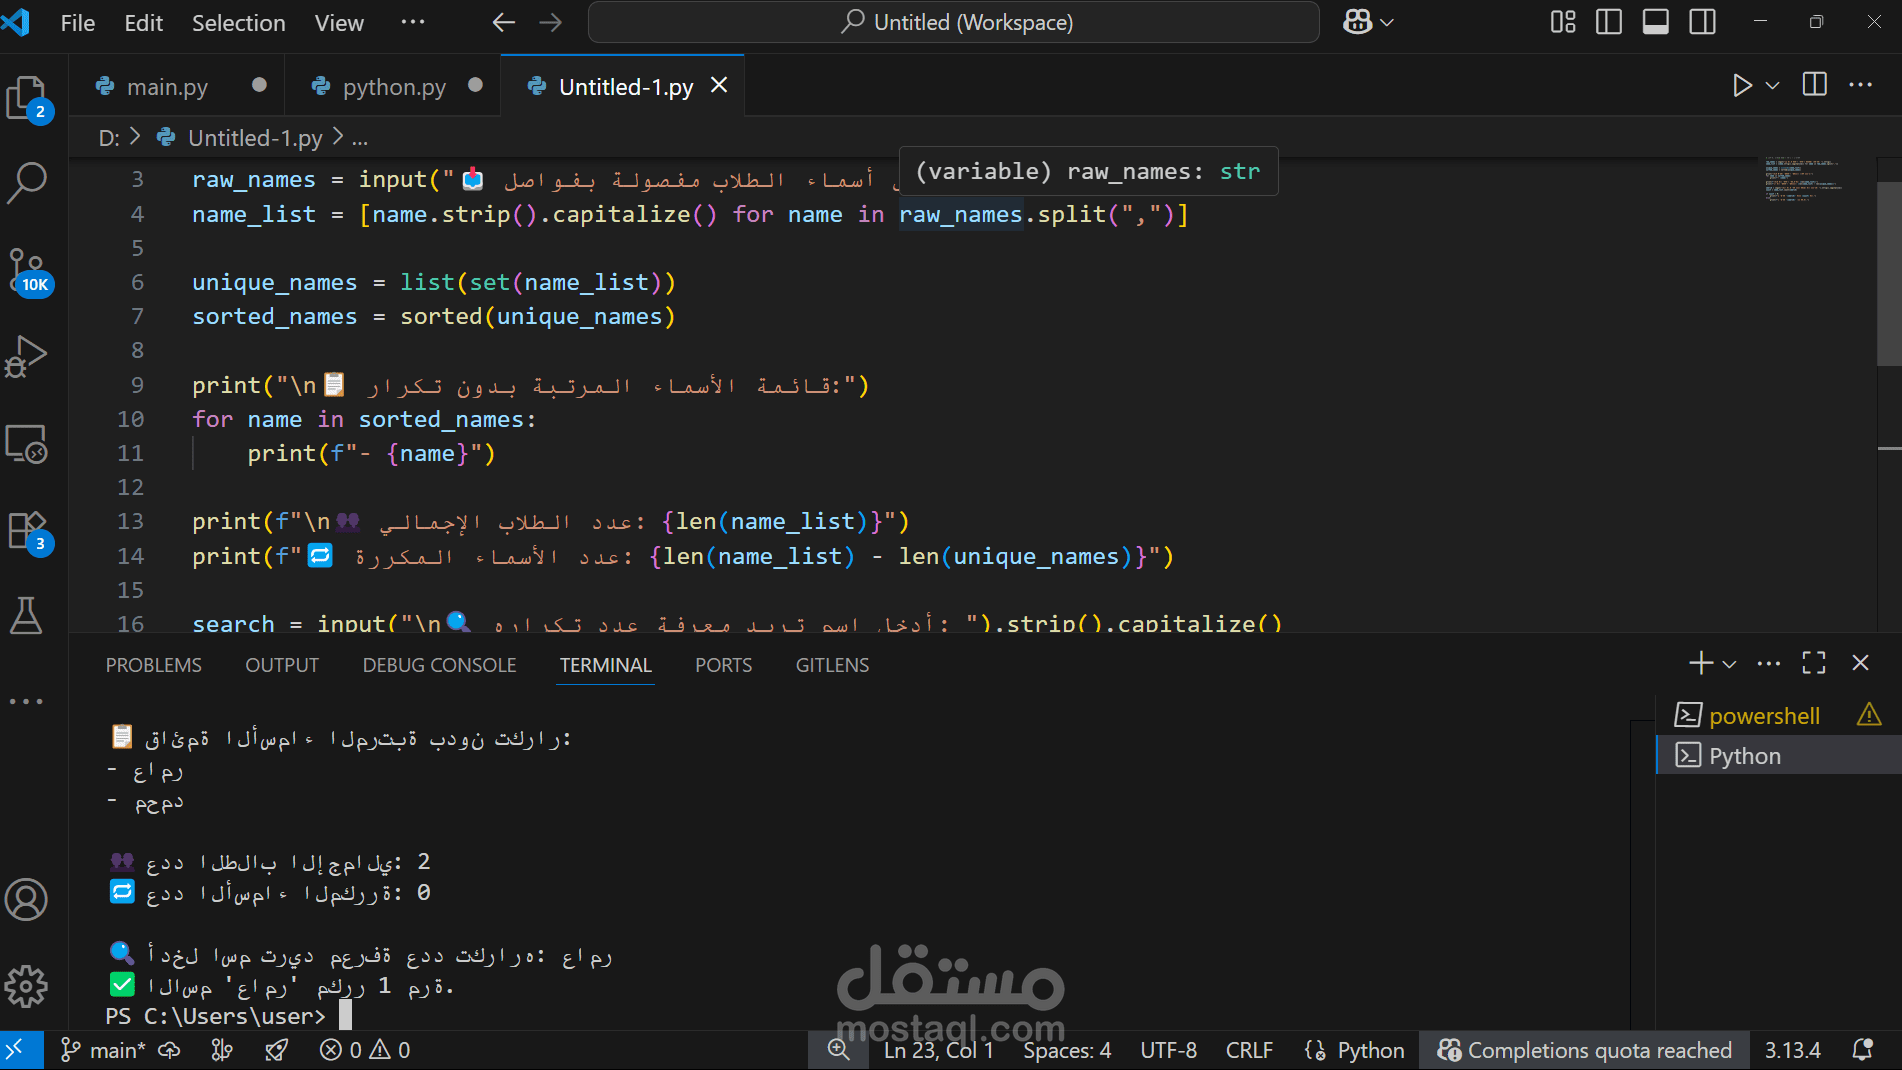Open remote window from status bar
Viewport: 1902px width, 1070px height.
(x=17, y=1050)
